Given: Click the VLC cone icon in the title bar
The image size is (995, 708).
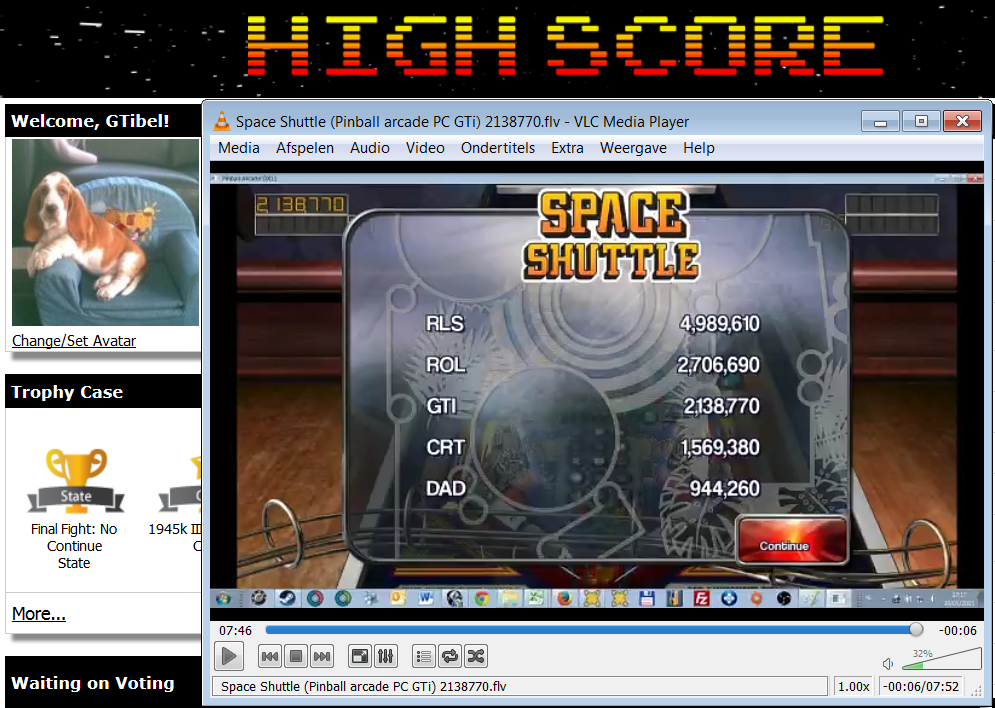Looking at the screenshot, I should (221, 121).
